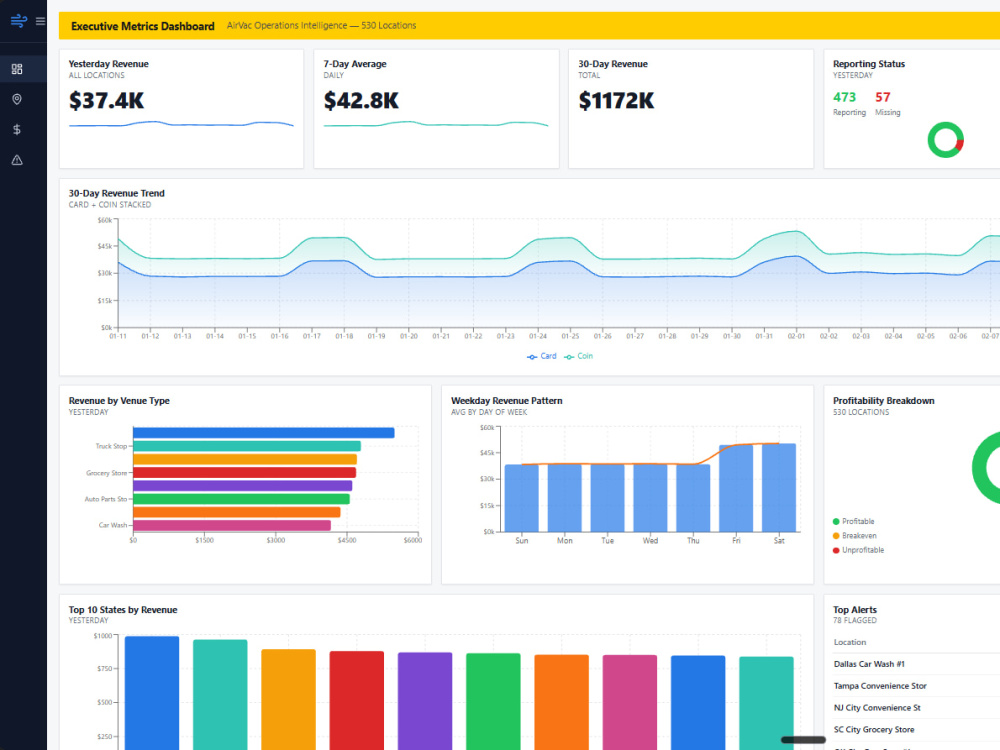Click the Sat bar in Weekday Revenue Pattern
1000x750 pixels.
click(779, 488)
